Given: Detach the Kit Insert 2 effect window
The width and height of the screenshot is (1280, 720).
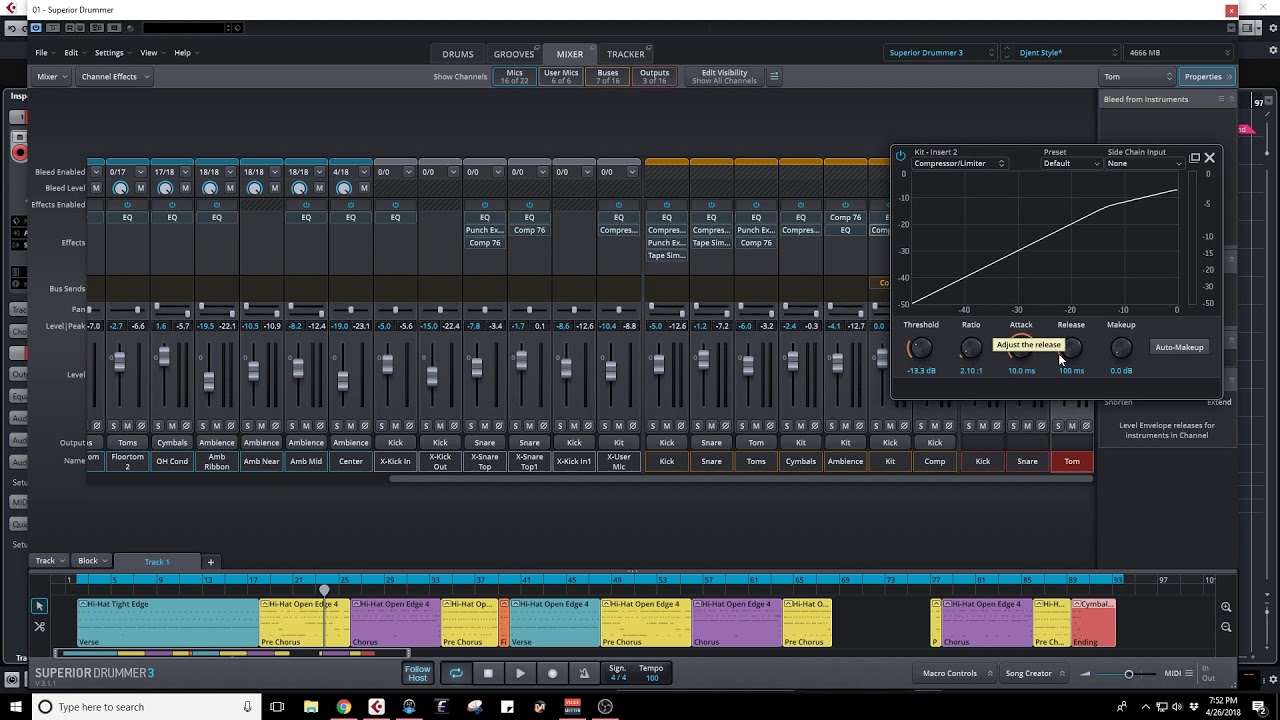Looking at the screenshot, I should [1194, 158].
